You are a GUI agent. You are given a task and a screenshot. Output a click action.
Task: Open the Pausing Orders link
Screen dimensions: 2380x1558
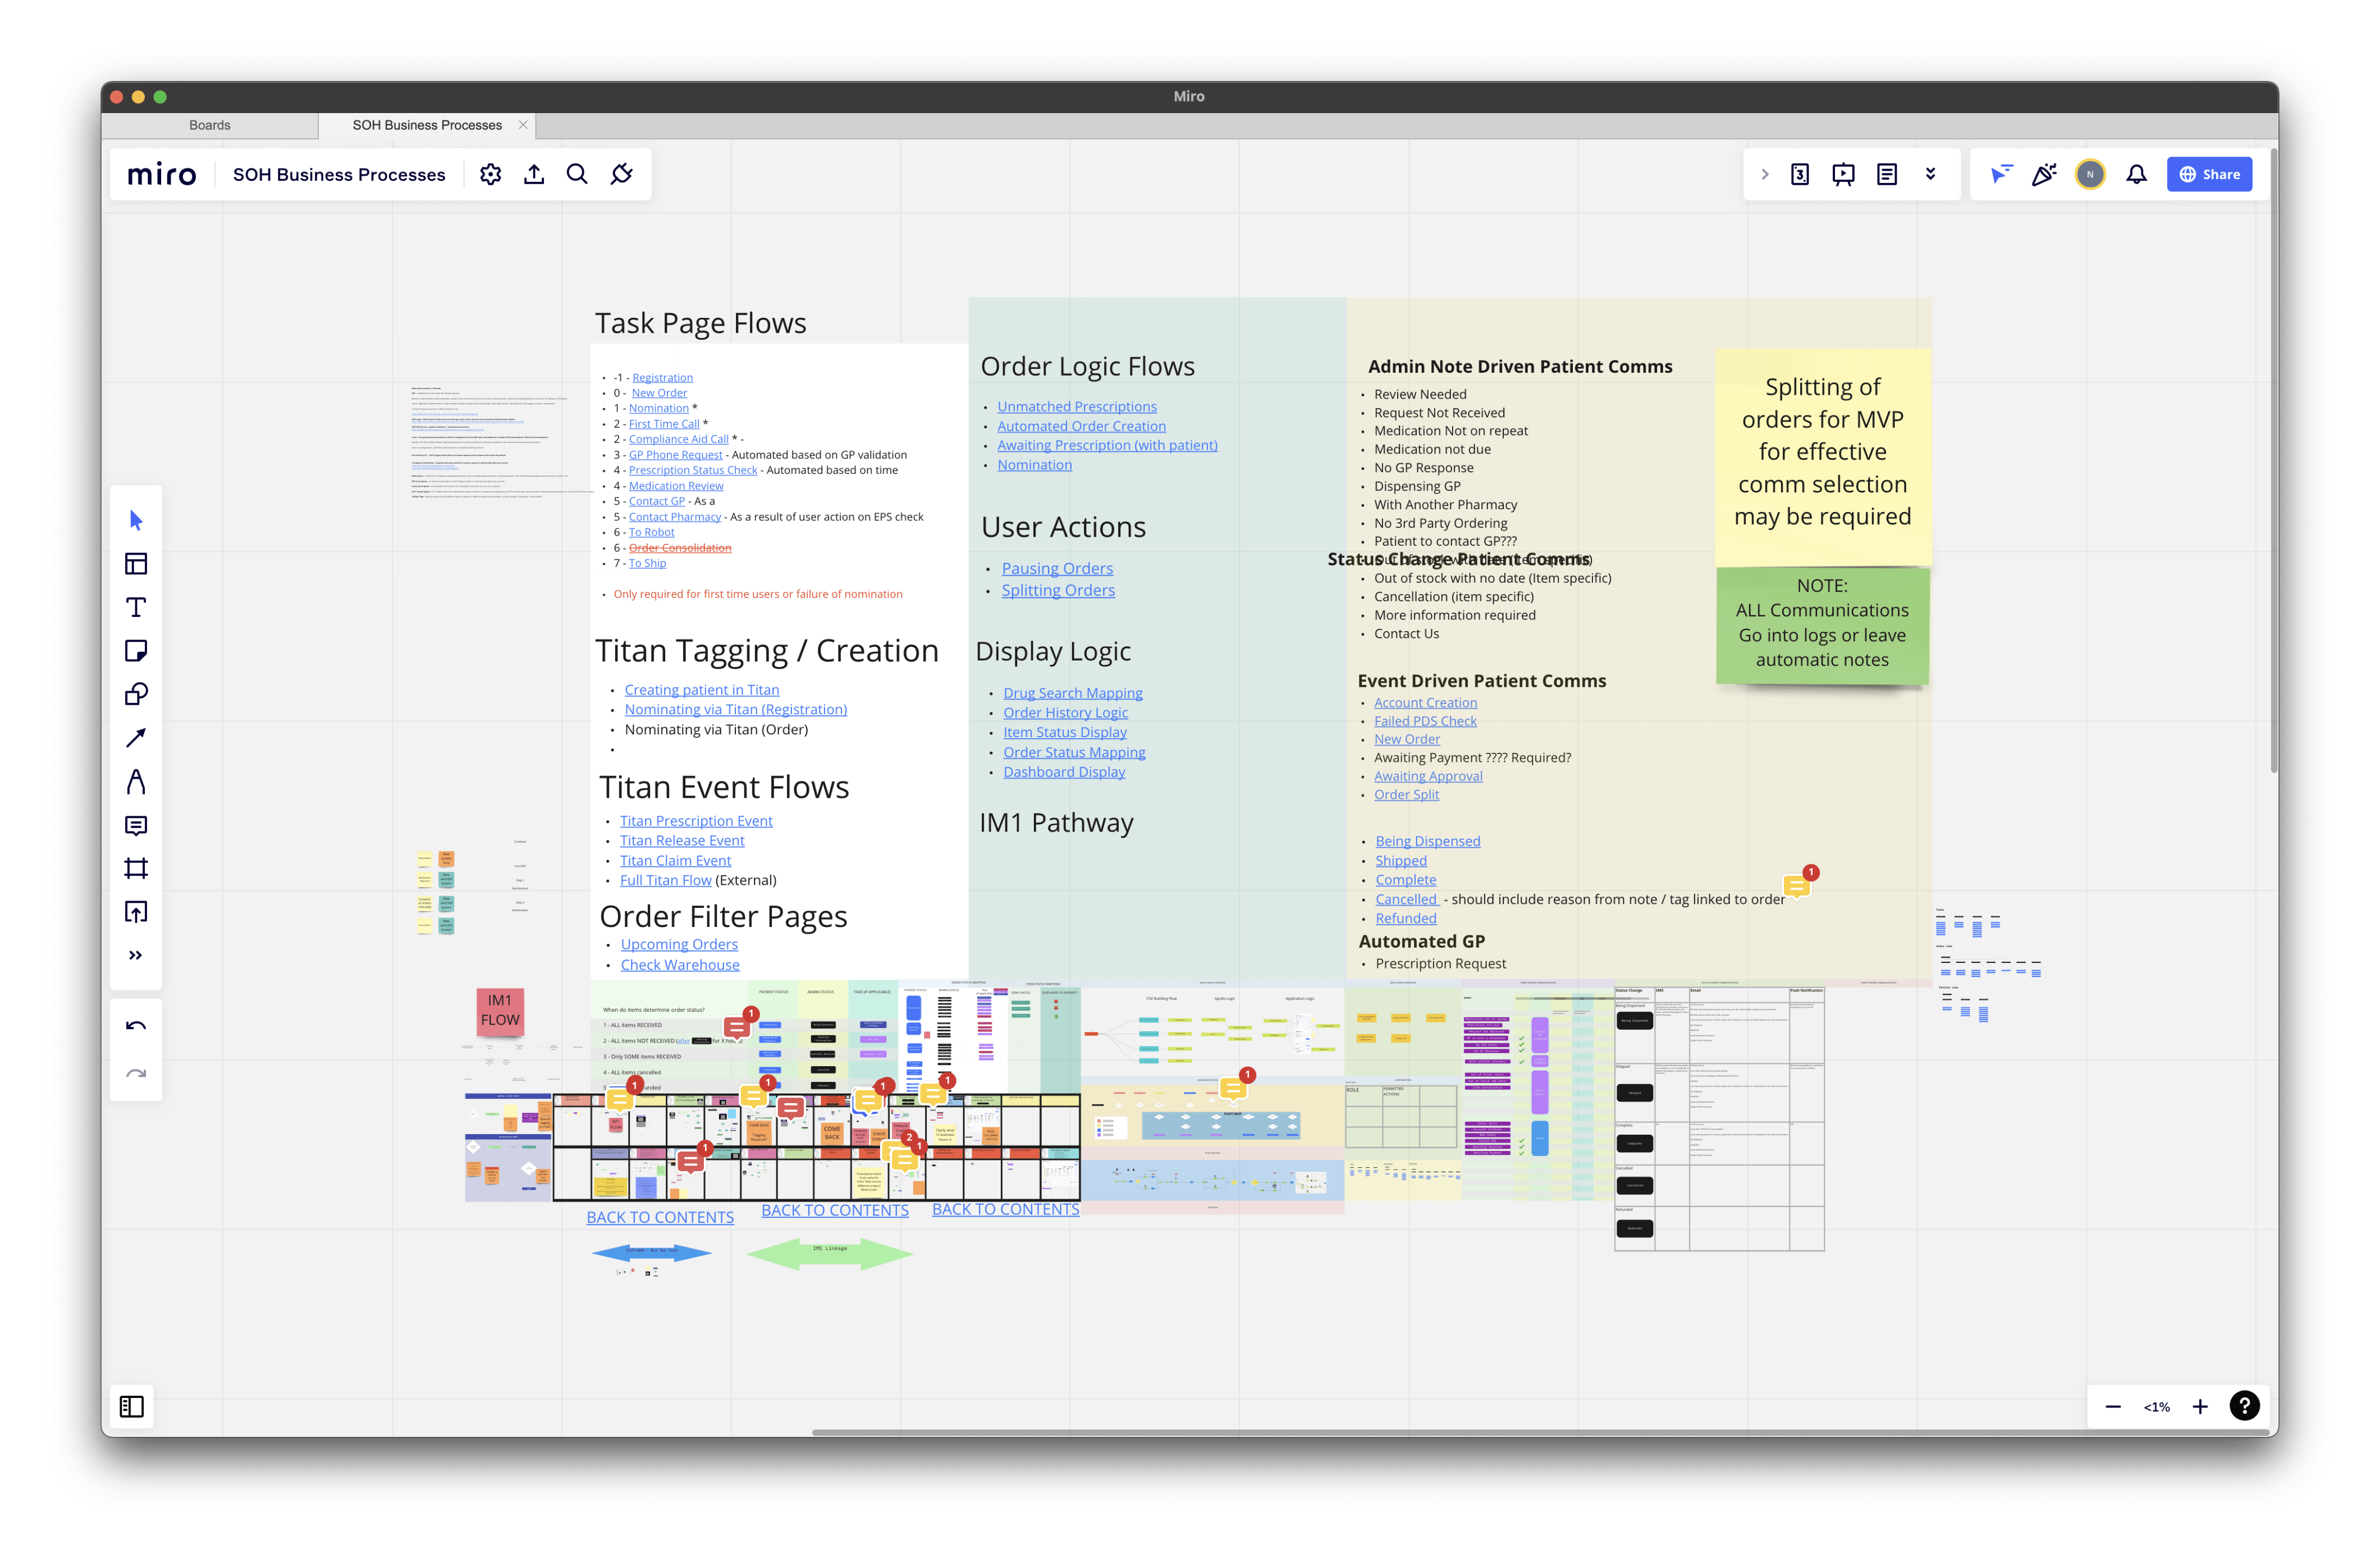click(x=1057, y=568)
